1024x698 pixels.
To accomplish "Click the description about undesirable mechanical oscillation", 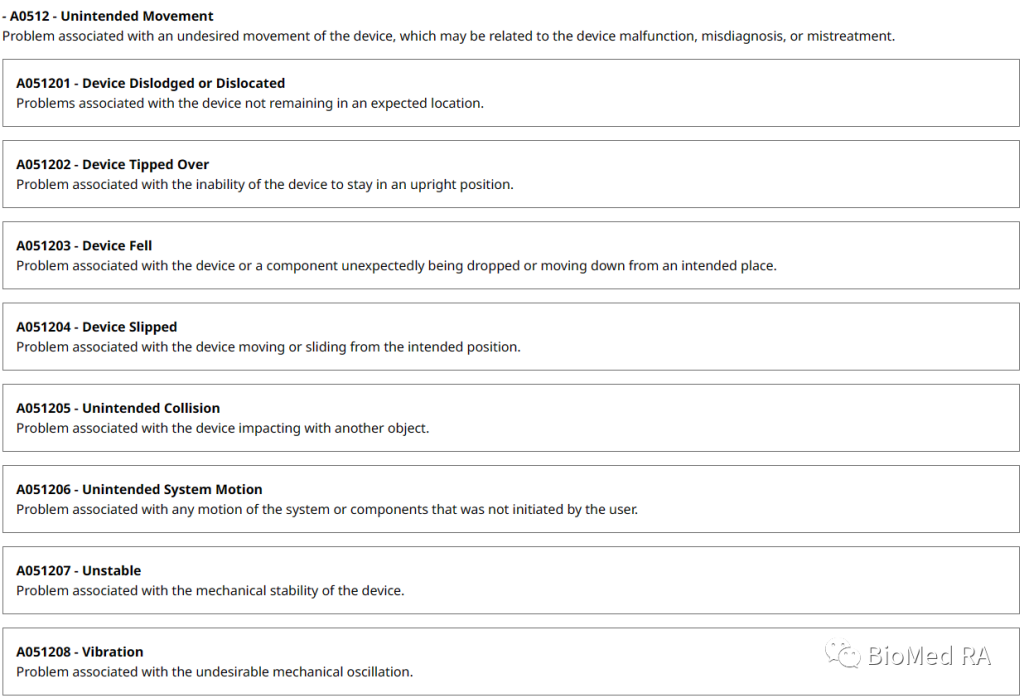I will 214,671.
